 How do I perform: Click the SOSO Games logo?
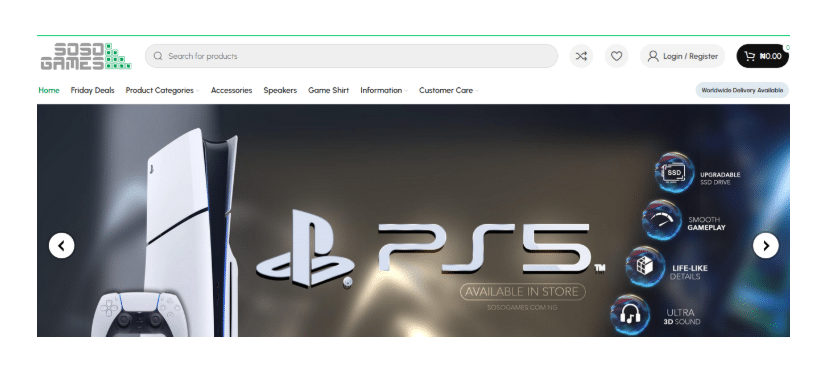pos(86,56)
